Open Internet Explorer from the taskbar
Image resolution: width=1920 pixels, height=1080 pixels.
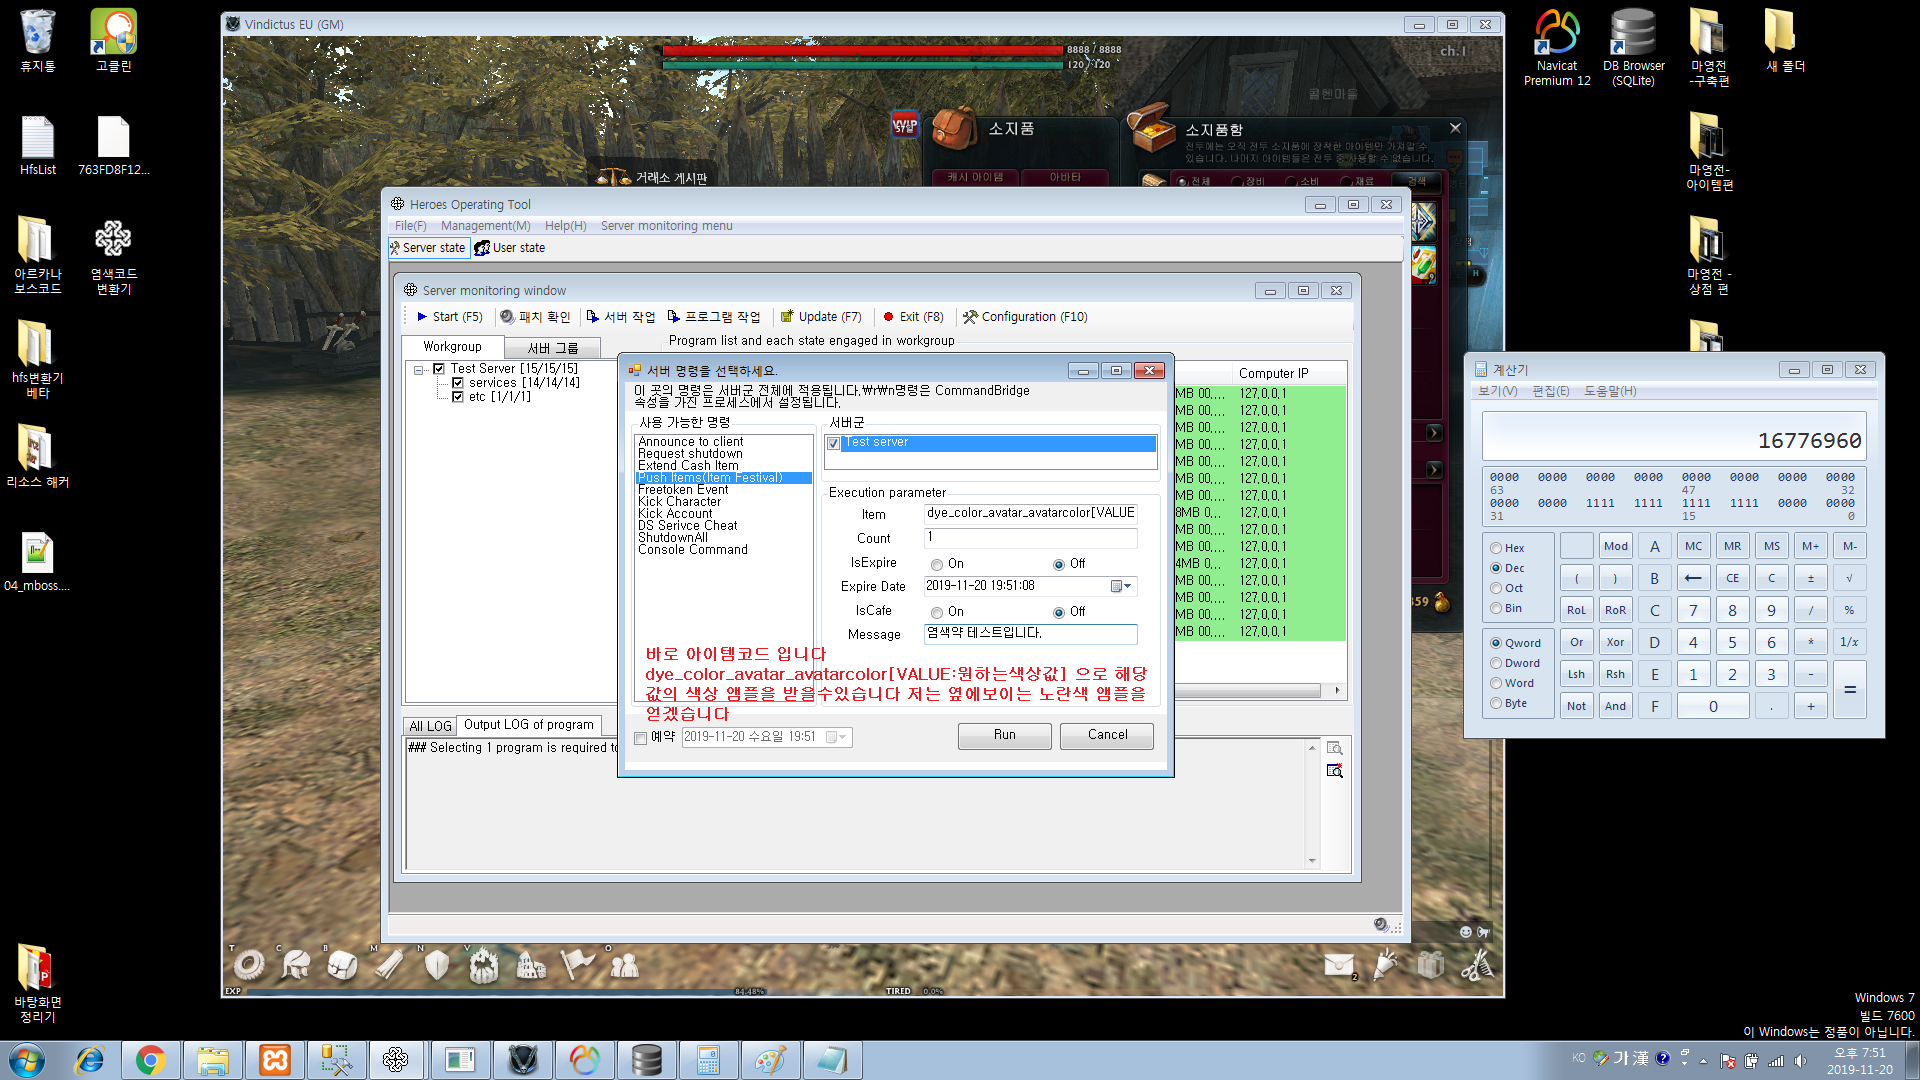(89, 1060)
